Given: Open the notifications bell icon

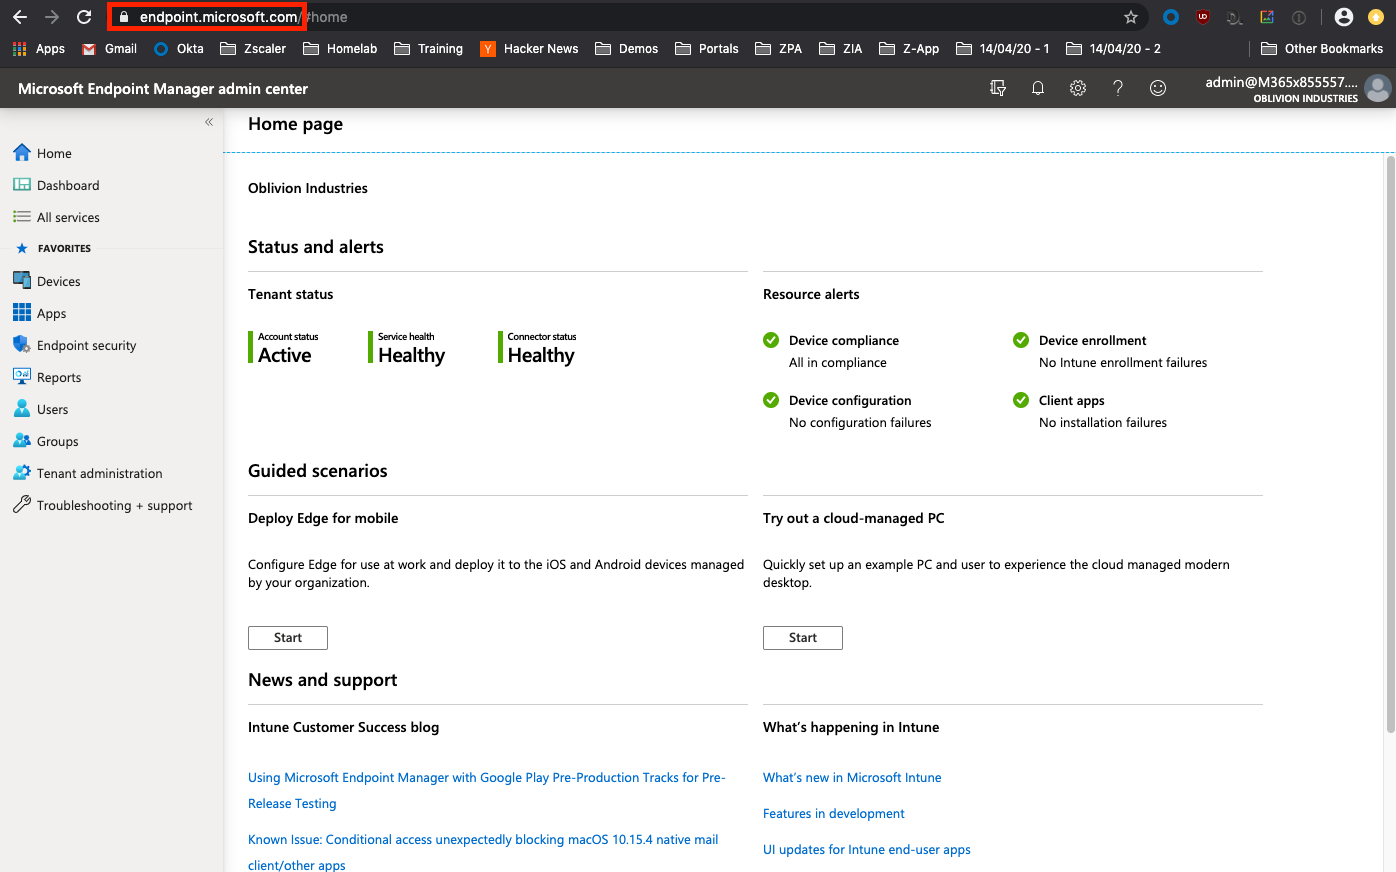Looking at the screenshot, I should [x=1038, y=88].
